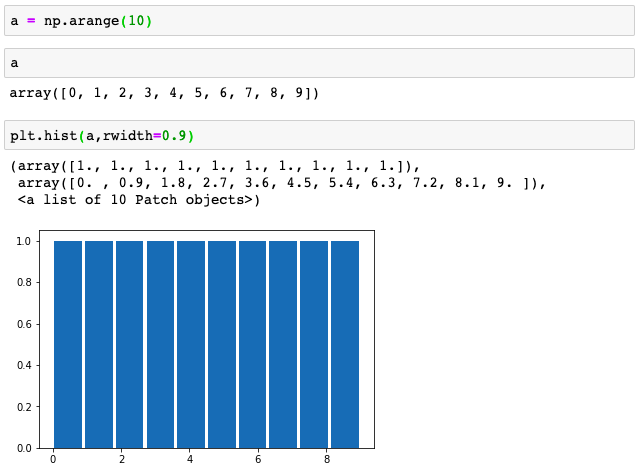Click the number 10 inside np.arange

pyautogui.click(x=136, y=20)
